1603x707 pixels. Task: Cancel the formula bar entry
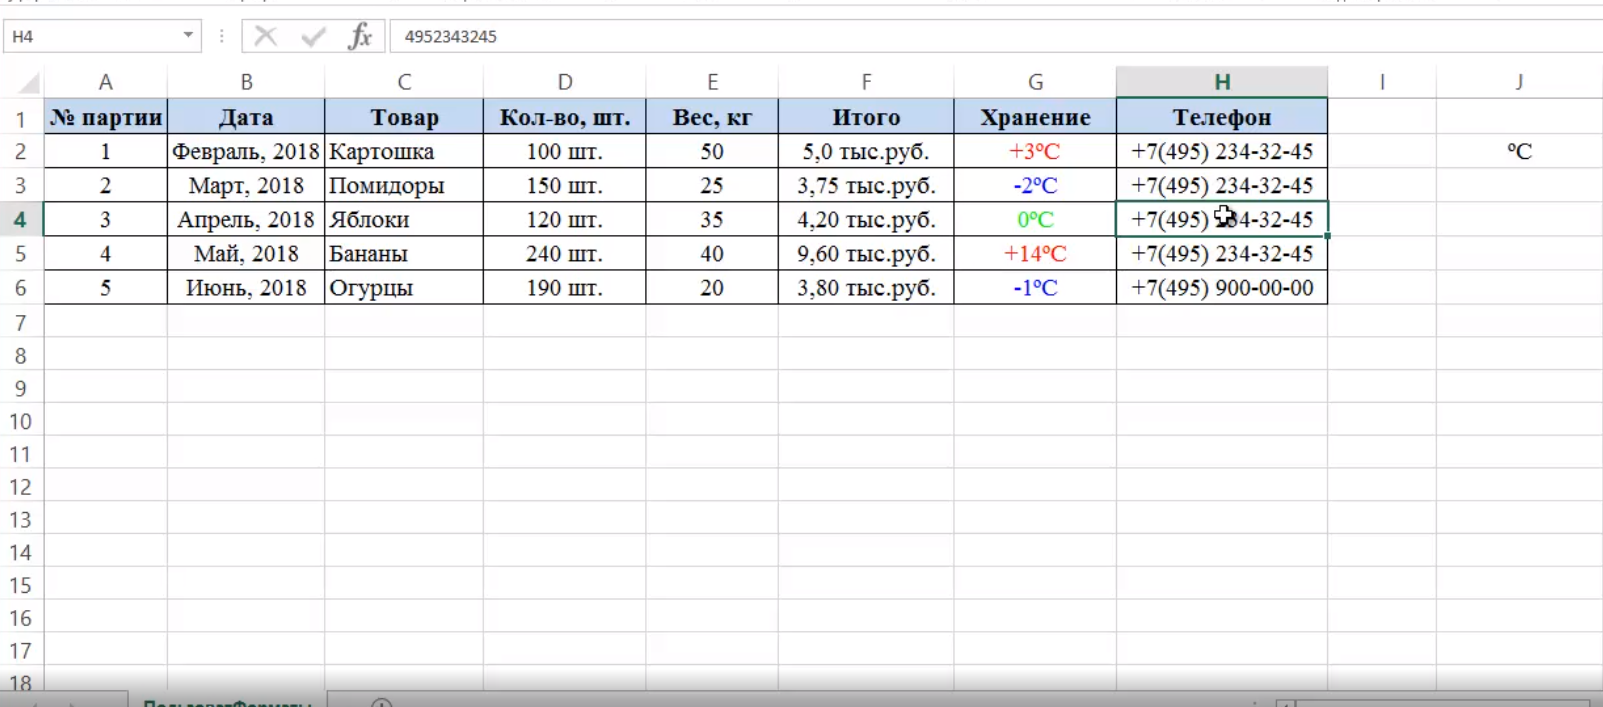click(x=266, y=36)
